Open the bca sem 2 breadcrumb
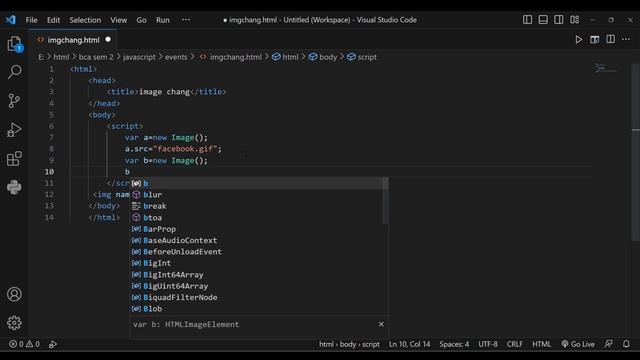Viewport: 640px width, 360px height. 96,57
